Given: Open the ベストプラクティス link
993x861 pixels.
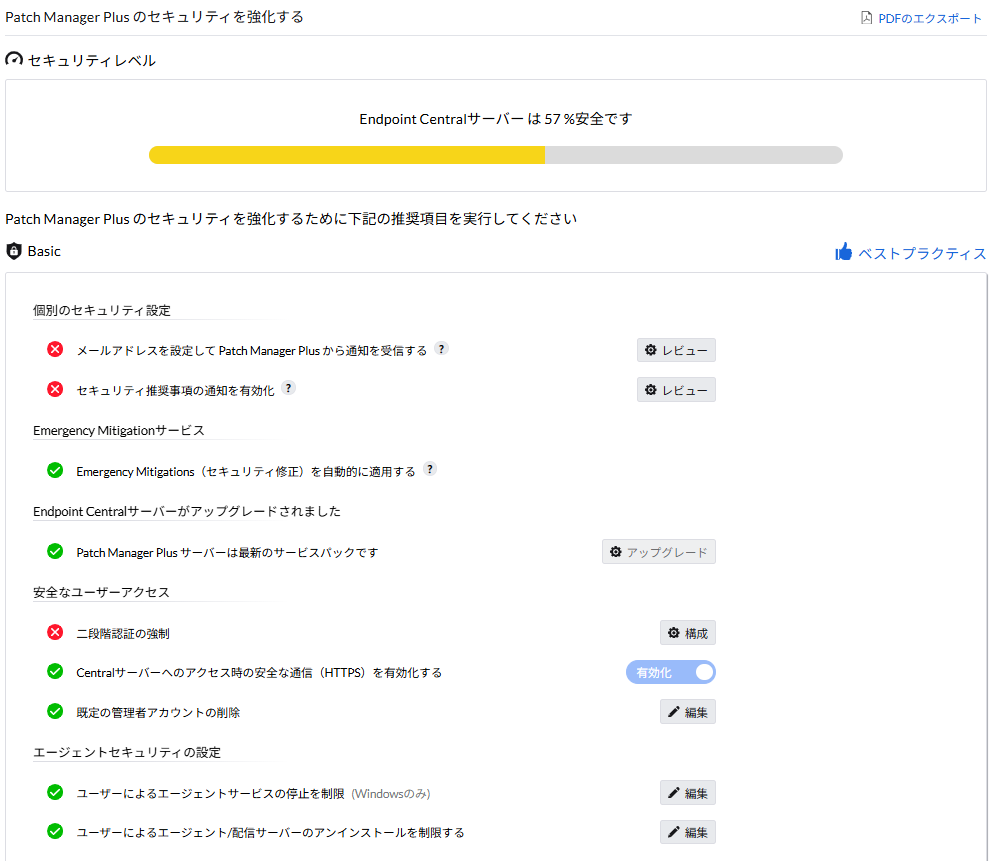Looking at the screenshot, I should (921, 253).
